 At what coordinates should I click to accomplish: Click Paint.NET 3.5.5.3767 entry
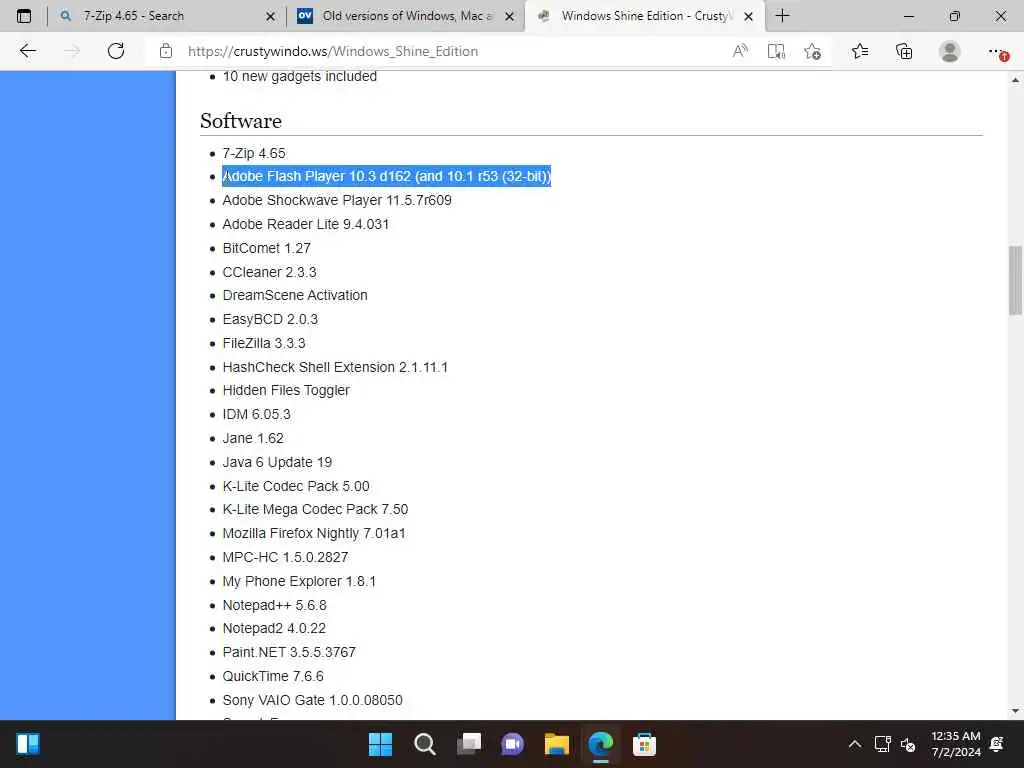point(289,652)
